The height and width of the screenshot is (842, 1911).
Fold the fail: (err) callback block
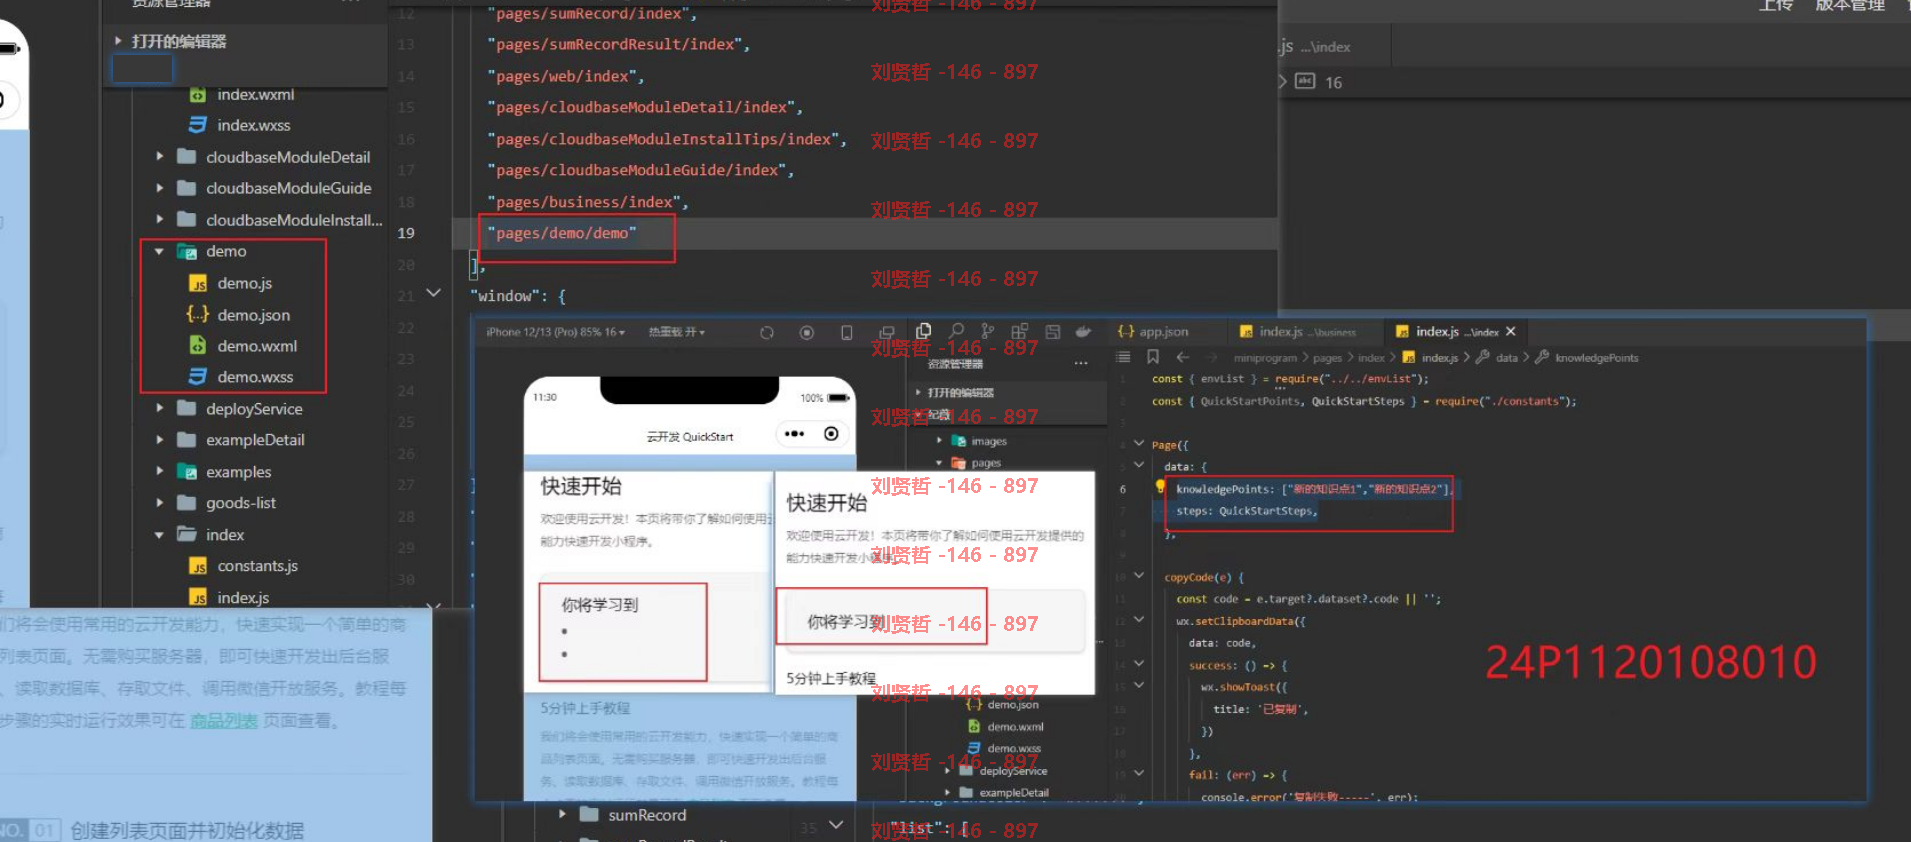point(1138,773)
